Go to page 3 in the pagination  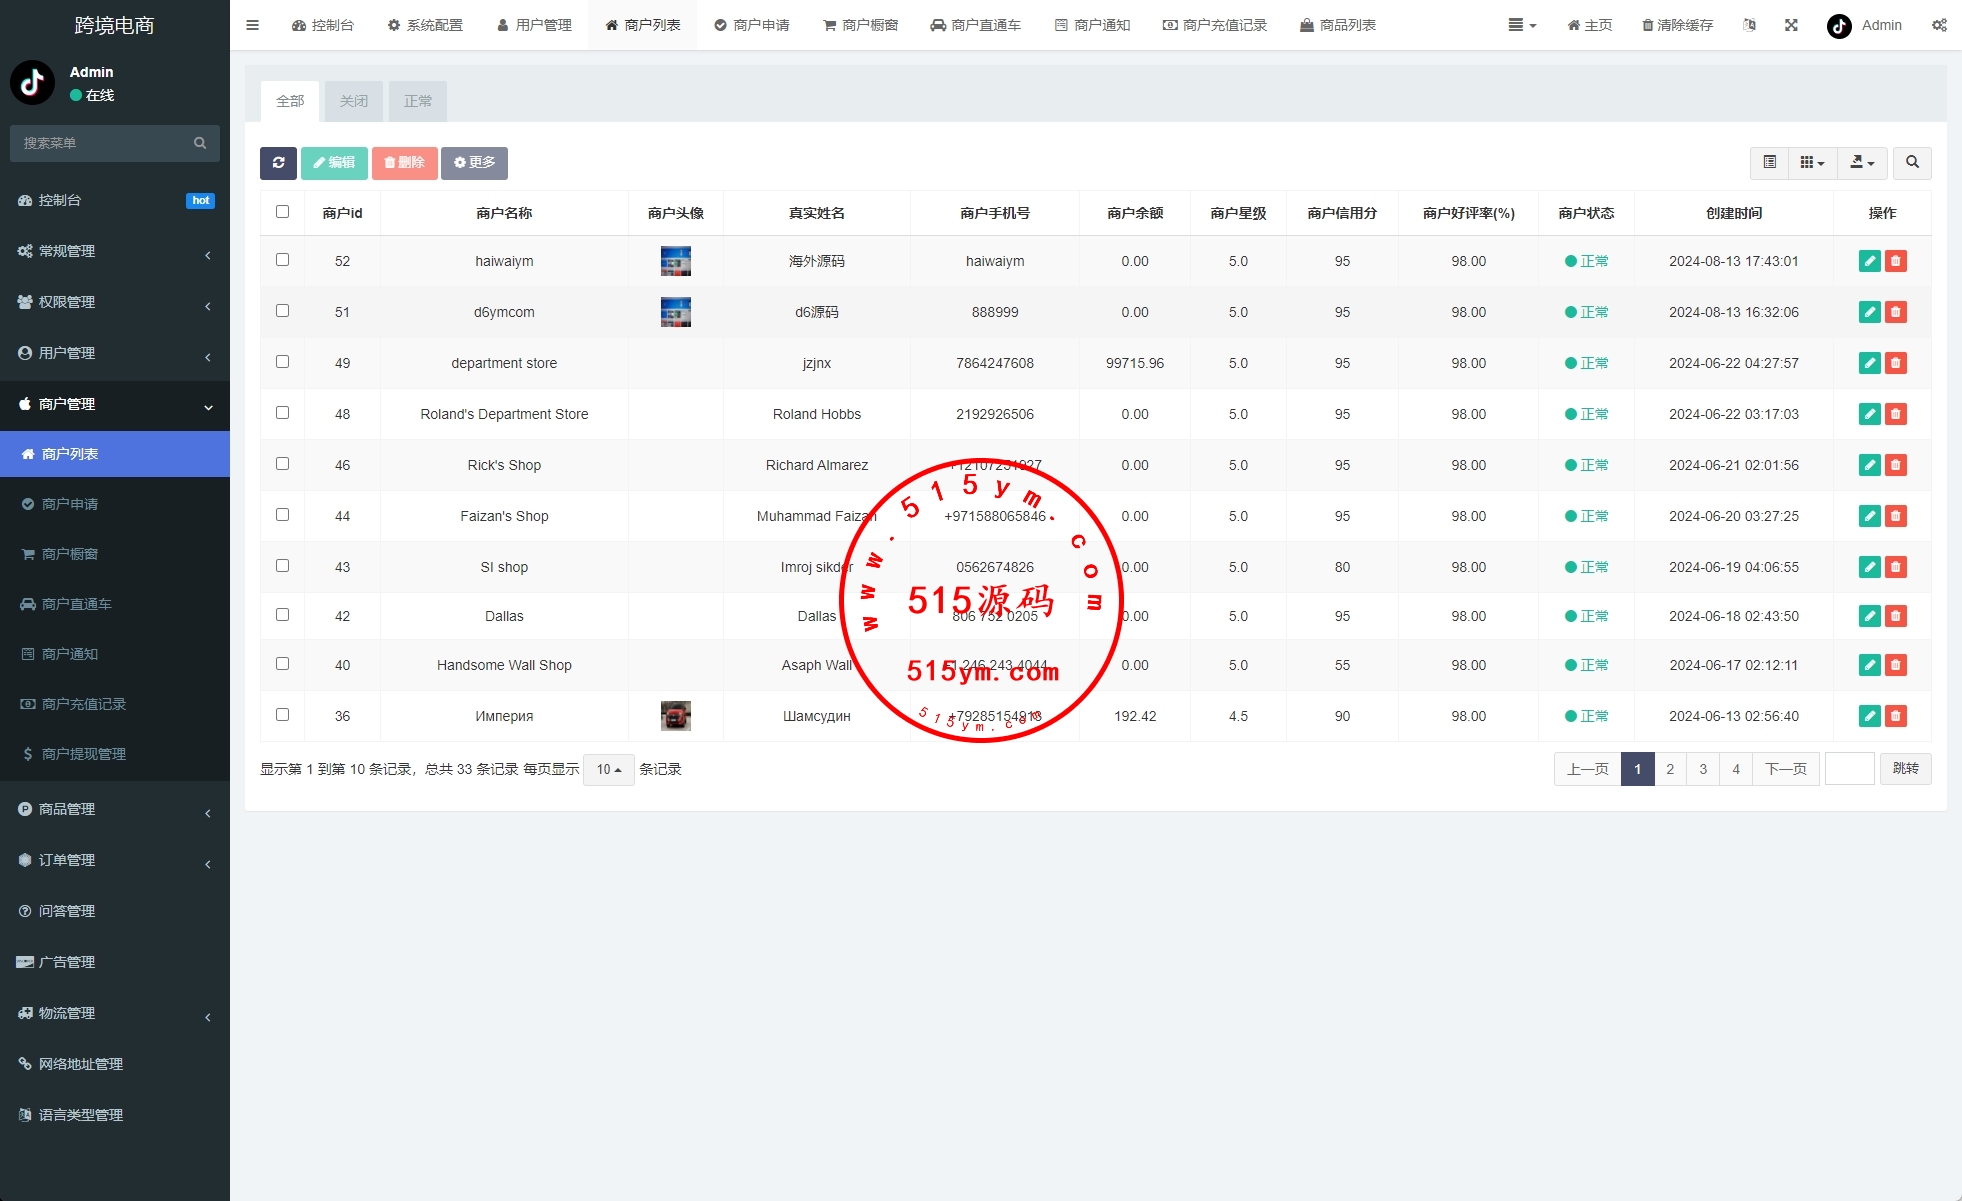coord(1703,769)
